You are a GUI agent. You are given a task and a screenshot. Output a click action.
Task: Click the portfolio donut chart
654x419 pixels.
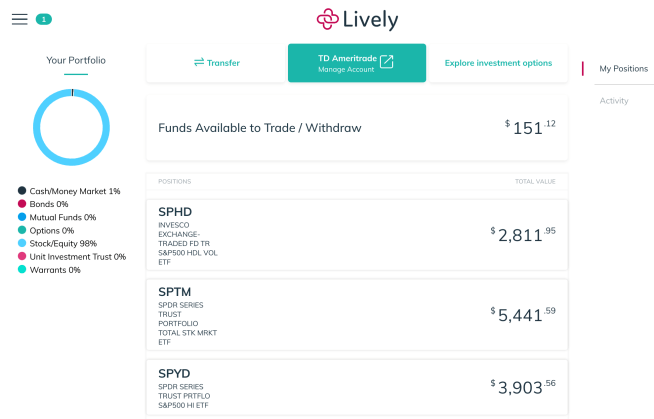[71, 127]
